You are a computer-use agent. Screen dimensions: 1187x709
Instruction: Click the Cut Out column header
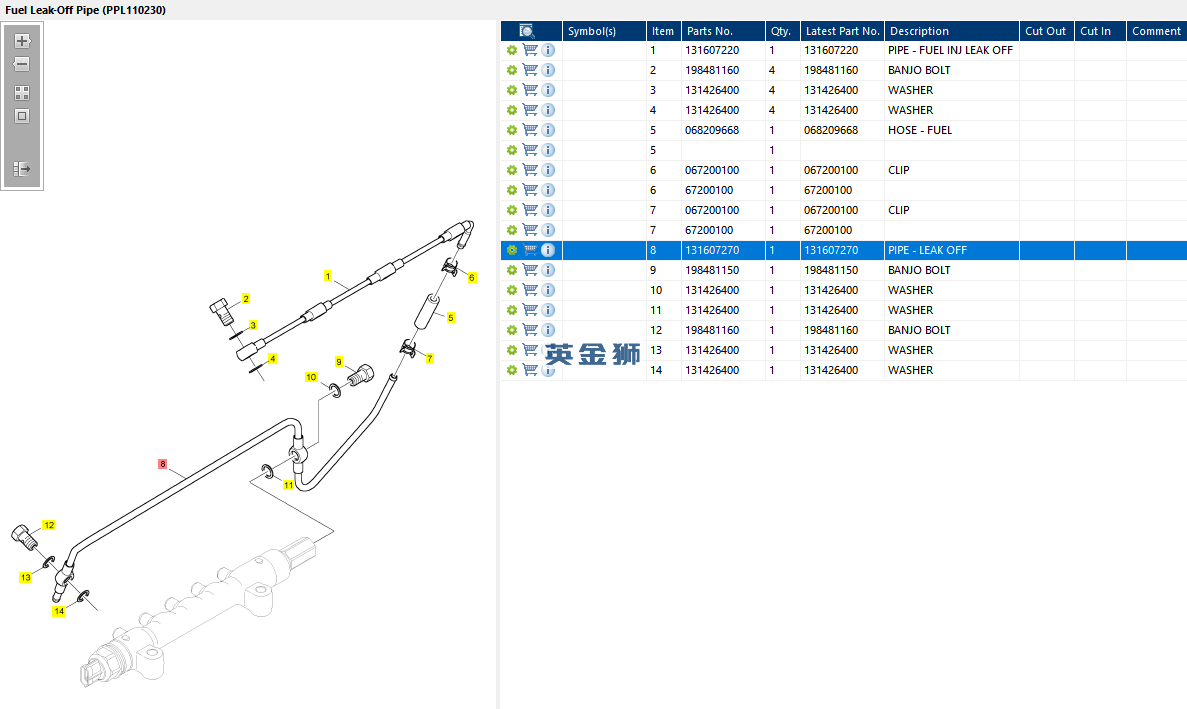[x=1046, y=31]
